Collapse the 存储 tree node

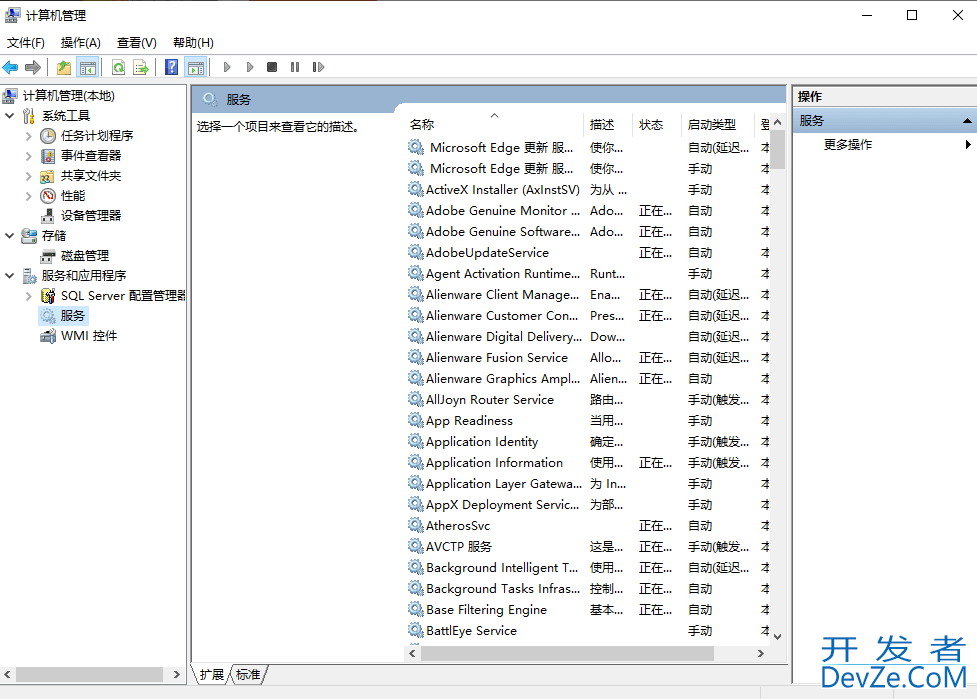point(9,235)
